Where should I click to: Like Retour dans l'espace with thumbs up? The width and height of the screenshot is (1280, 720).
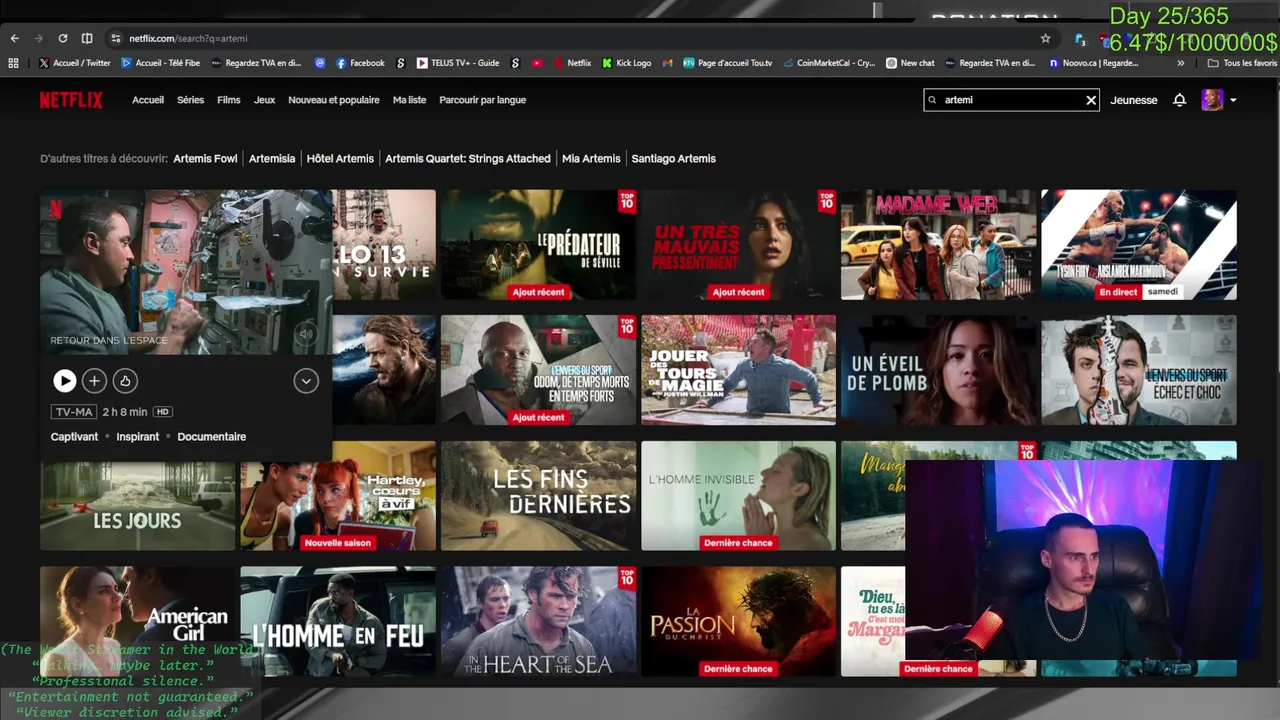coord(125,381)
